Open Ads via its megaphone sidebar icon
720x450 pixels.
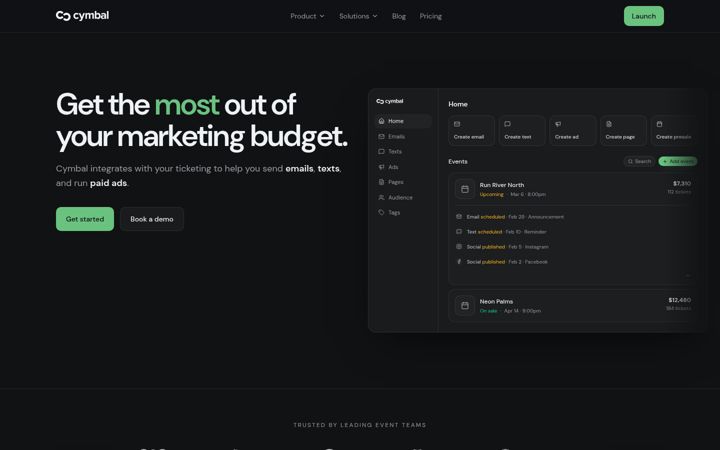tap(381, 167)
